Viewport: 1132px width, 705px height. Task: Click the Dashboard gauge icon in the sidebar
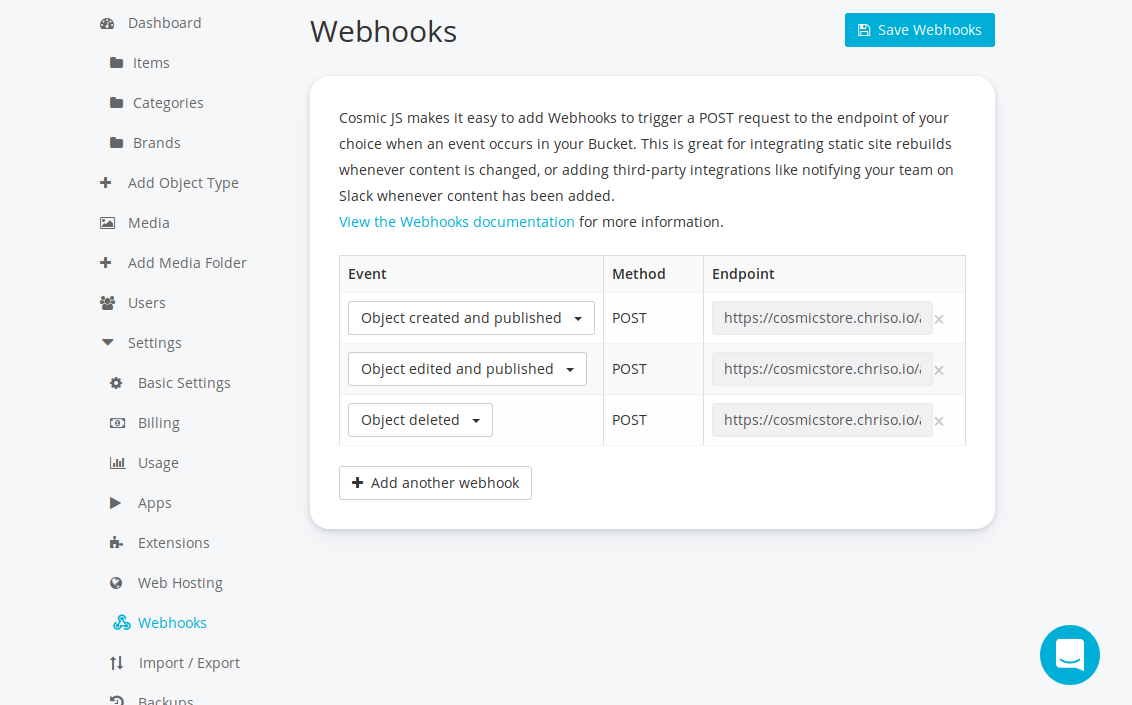click(107, 23)
